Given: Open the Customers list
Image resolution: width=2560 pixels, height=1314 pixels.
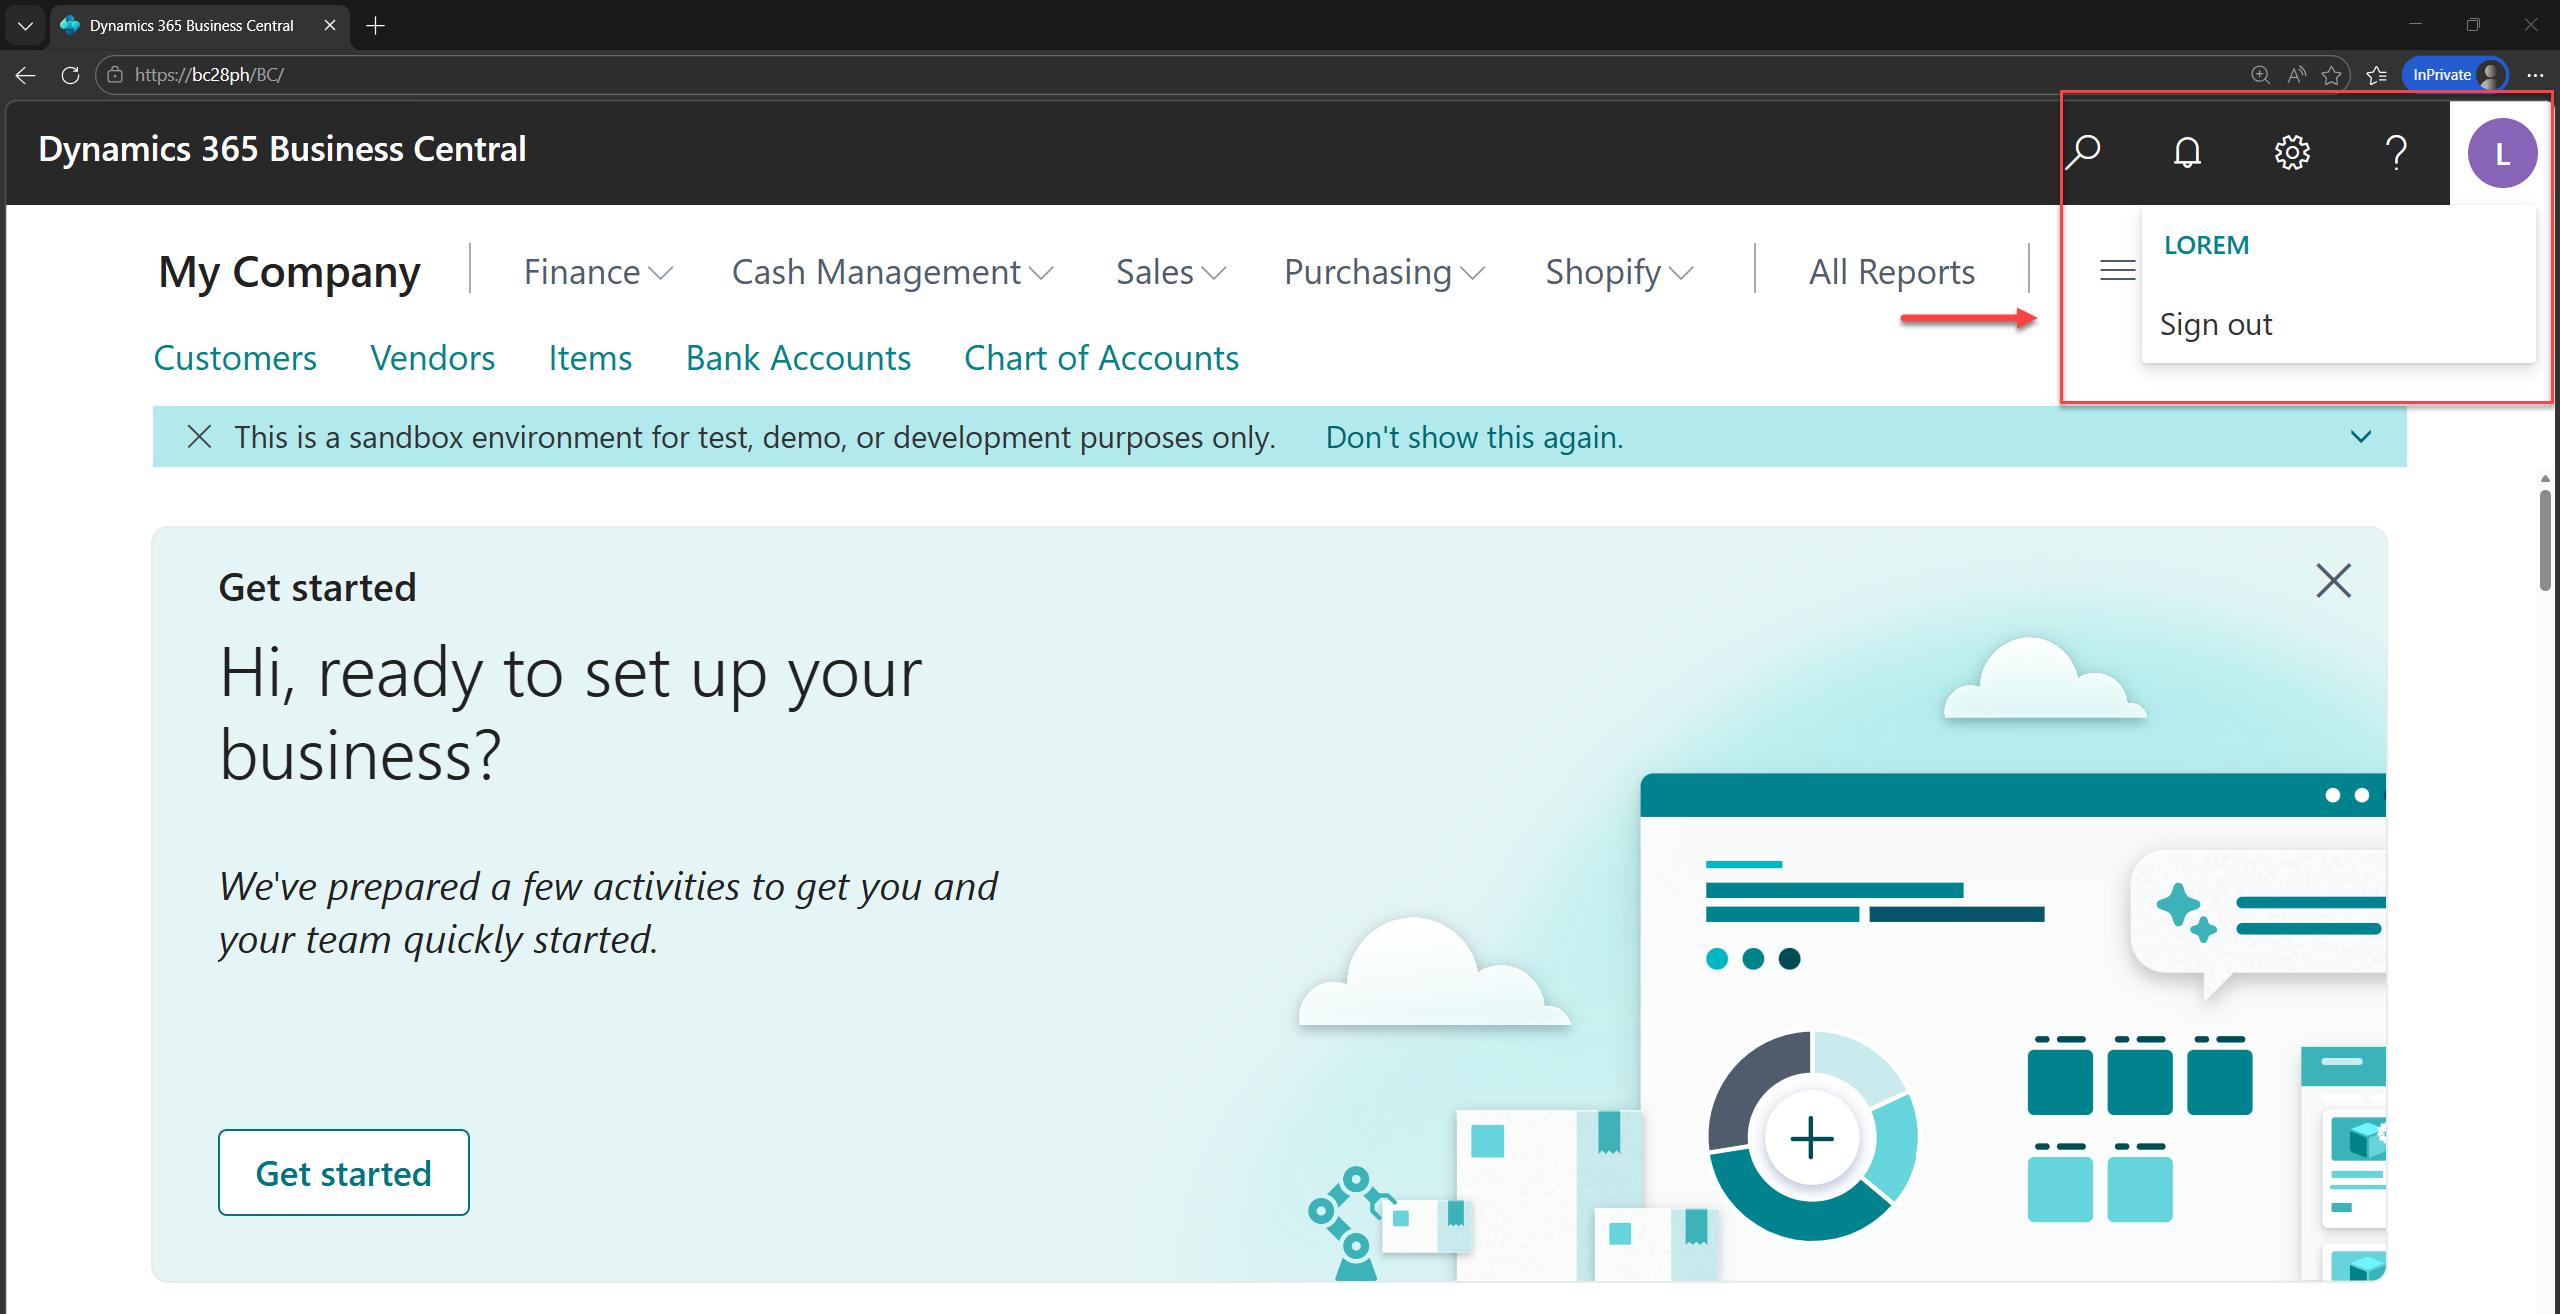Looking at the screenshot, I should coord(235,358).
